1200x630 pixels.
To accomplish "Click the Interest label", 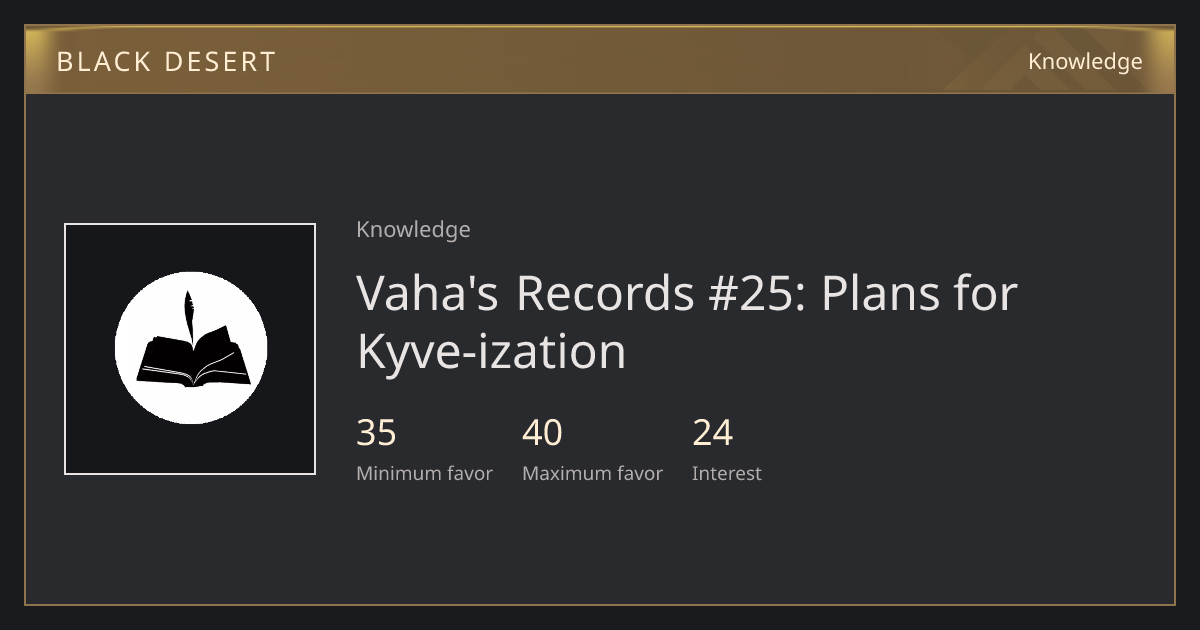I will (x=726, y=474).
